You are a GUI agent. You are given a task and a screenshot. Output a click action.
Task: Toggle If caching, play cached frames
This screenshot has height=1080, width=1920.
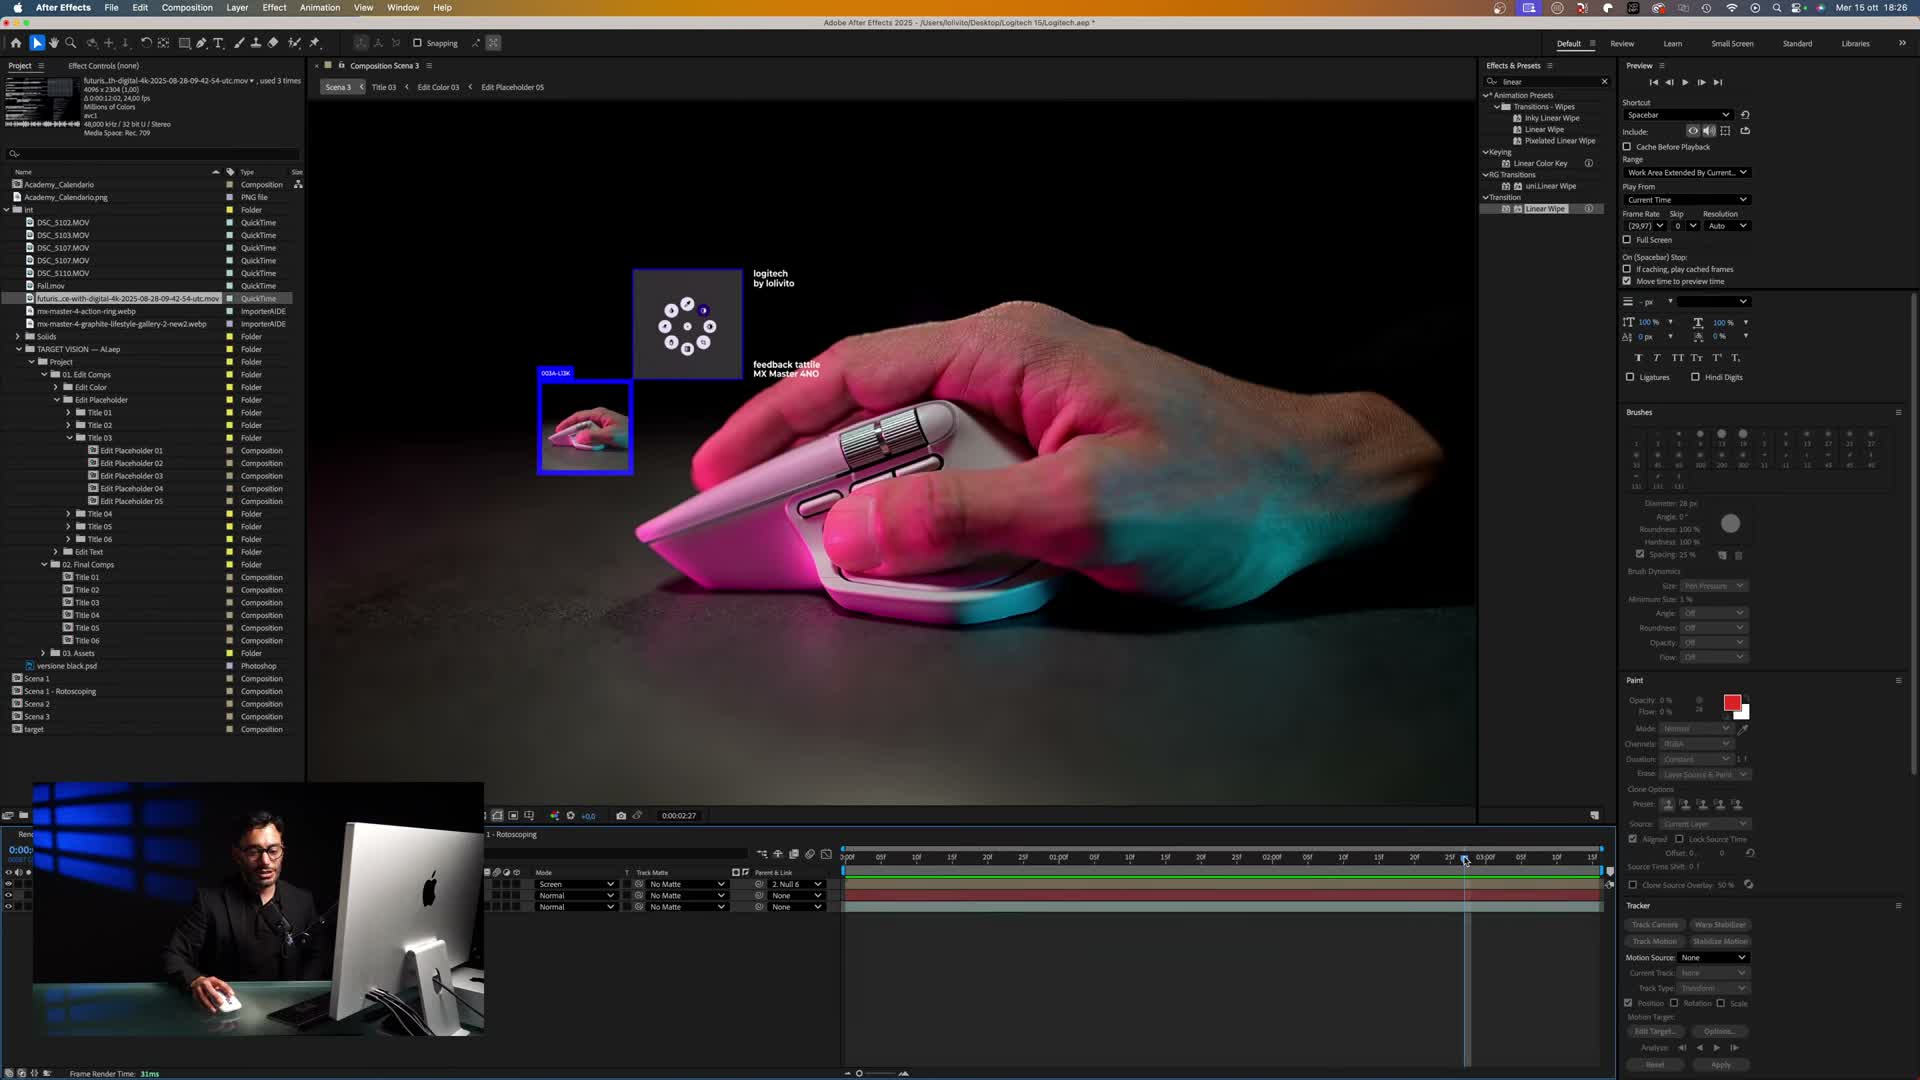point(1627,269)
